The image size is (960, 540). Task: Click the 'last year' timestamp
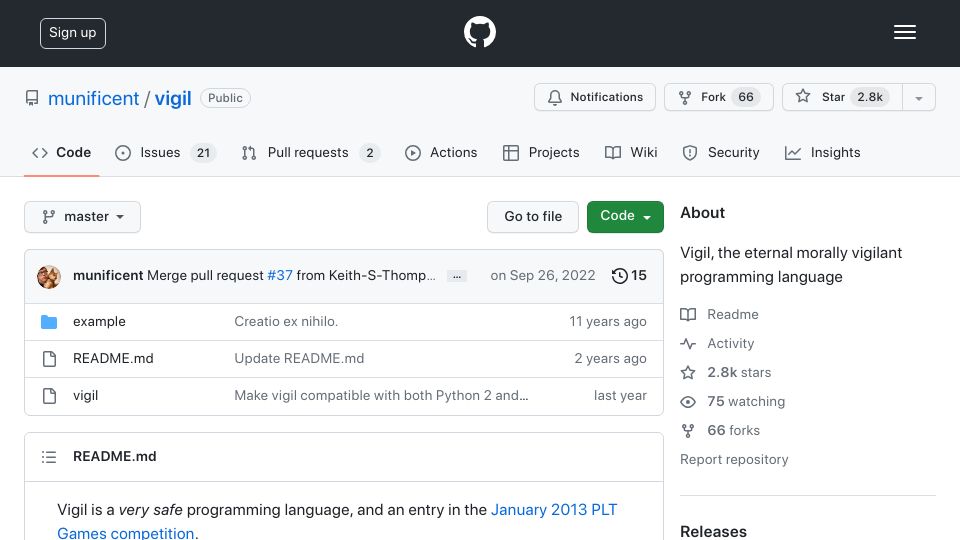pos(620,396)
